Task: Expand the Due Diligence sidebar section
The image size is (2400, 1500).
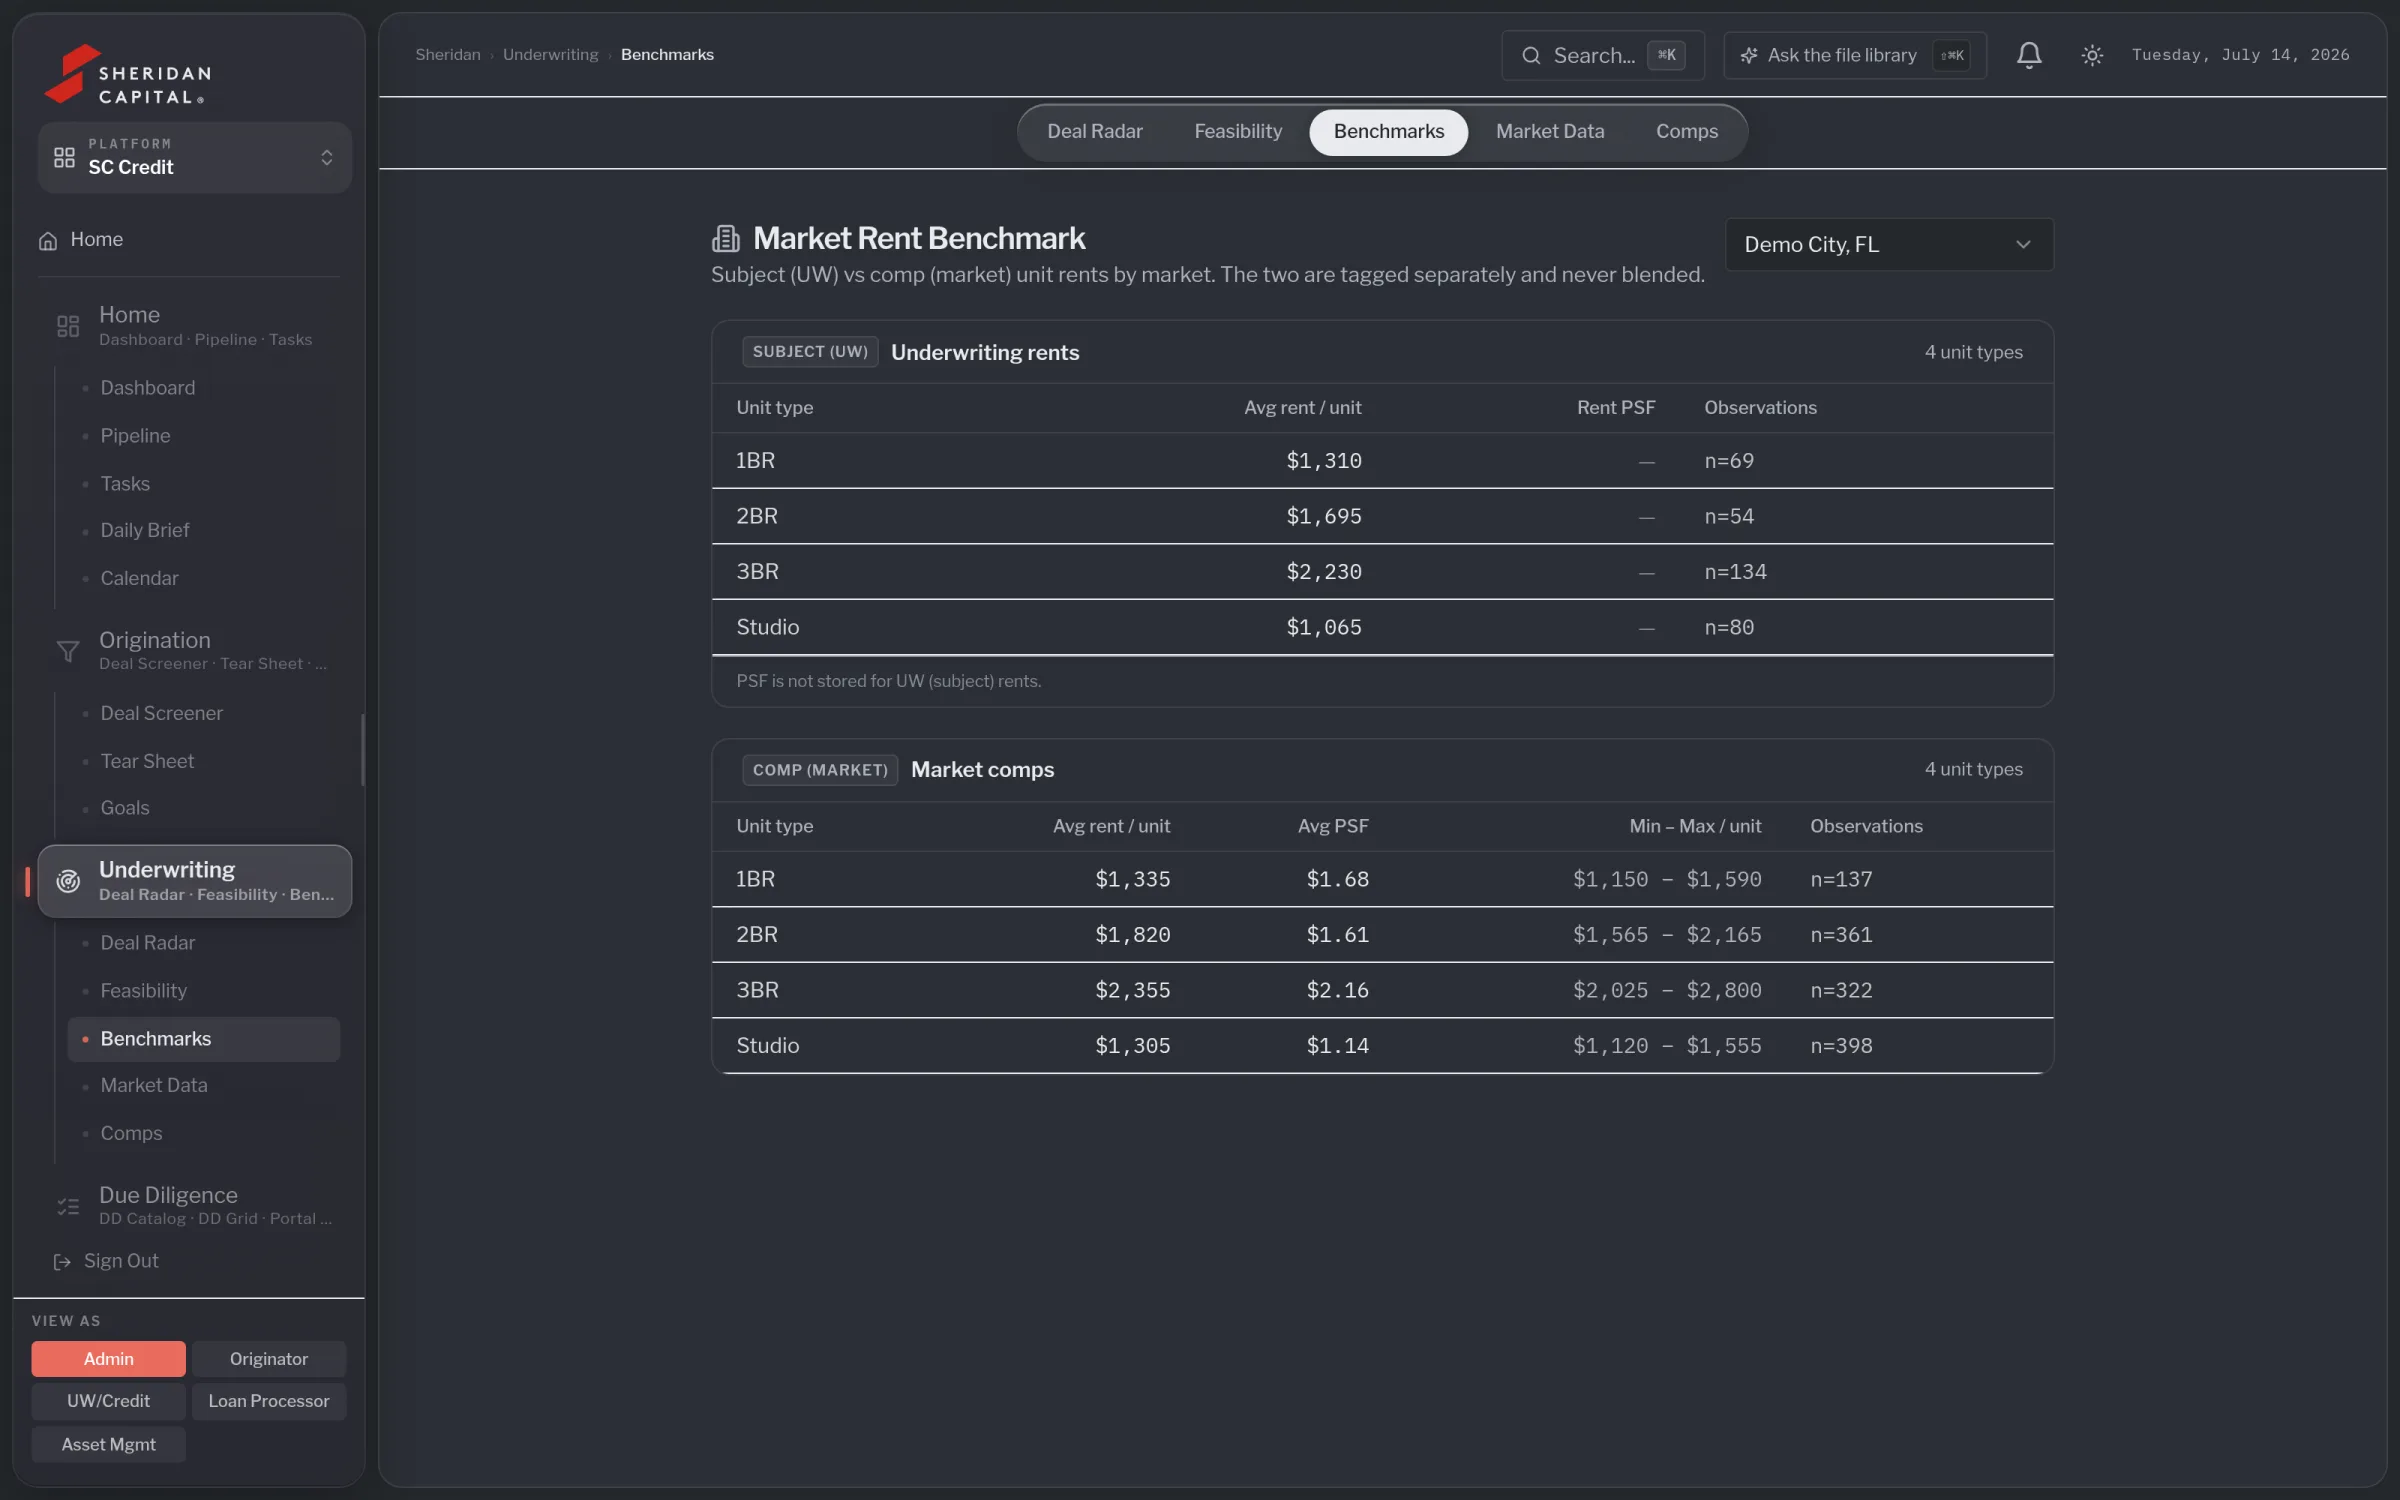Action: pyautogui.click(x=194, y=1205)
